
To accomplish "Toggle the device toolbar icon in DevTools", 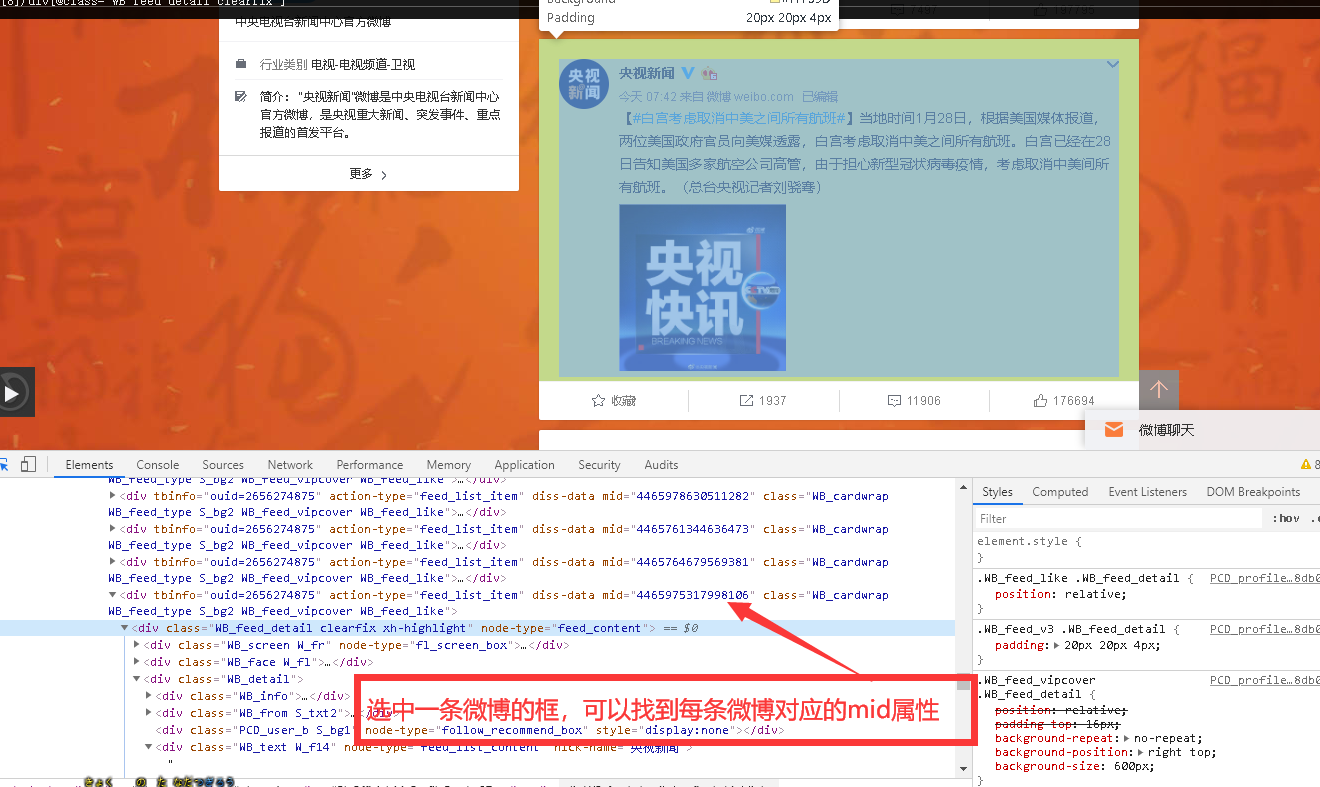I will click(29, 464).
